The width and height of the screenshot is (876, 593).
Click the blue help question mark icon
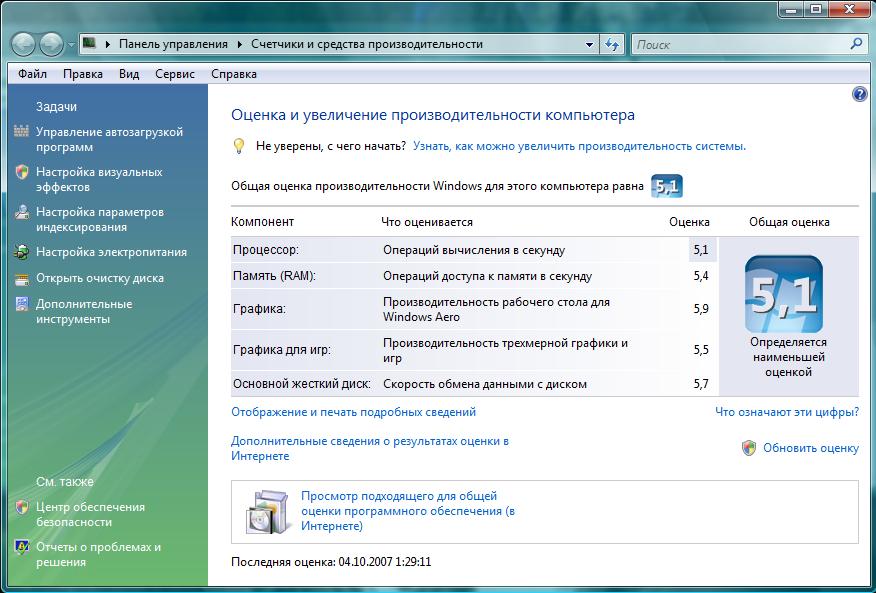(859, 94)
